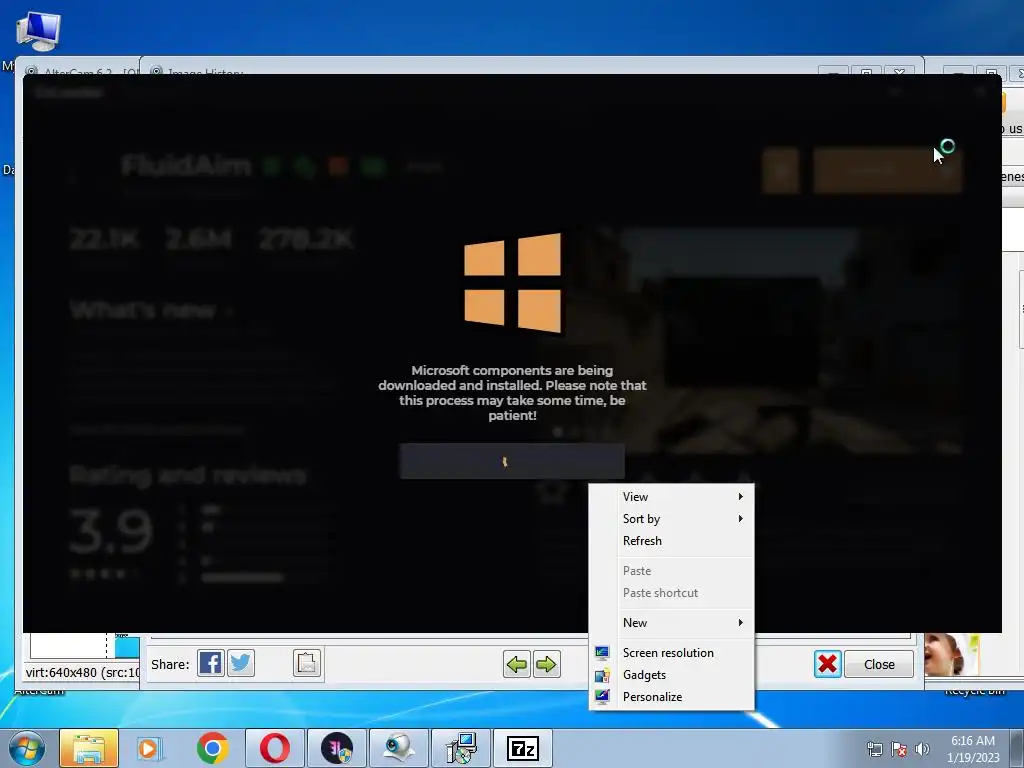Open 7-Zip from the taskbar
This screenshot has height=768, width=1024.
click(x=523, y=748)
